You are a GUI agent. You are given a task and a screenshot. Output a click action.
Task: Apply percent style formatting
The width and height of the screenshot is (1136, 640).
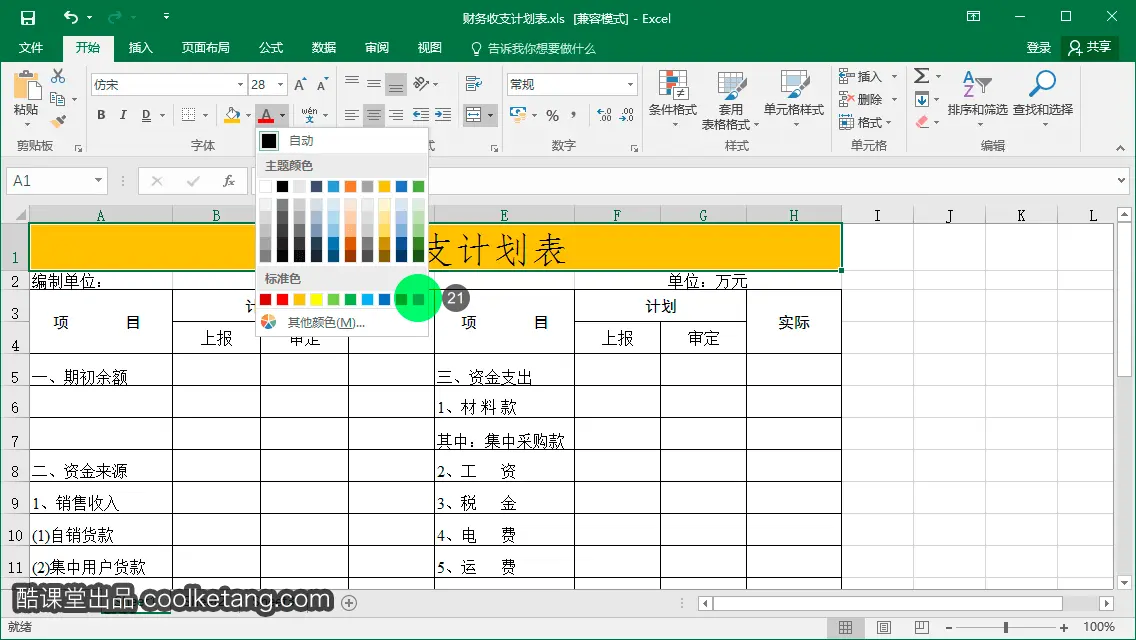click(x=553, y=115)
